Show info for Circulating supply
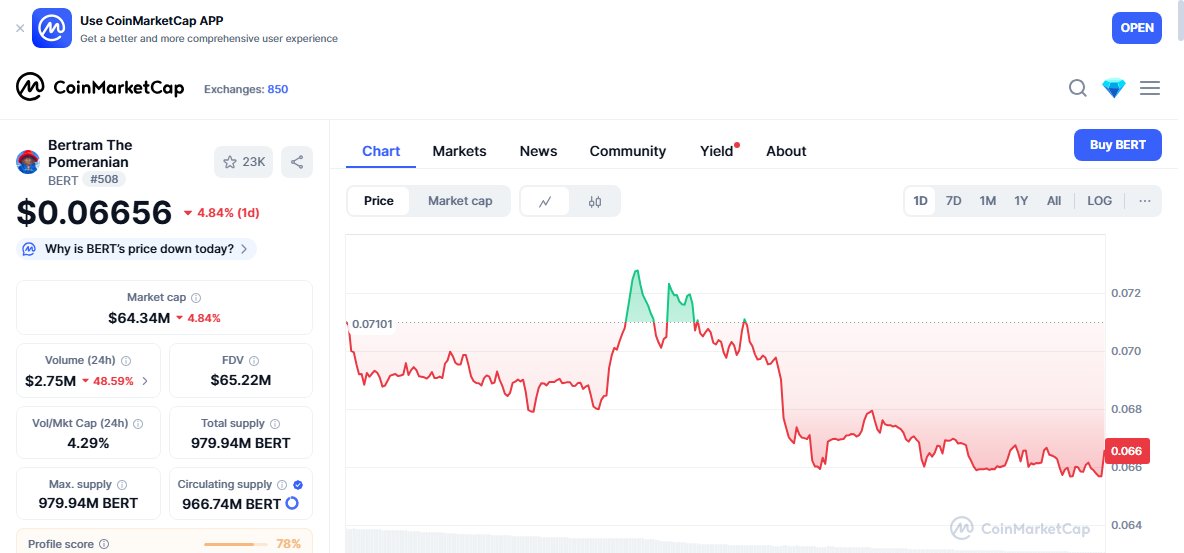Viewport: 1184px width, 553px height. click(282, 485)
